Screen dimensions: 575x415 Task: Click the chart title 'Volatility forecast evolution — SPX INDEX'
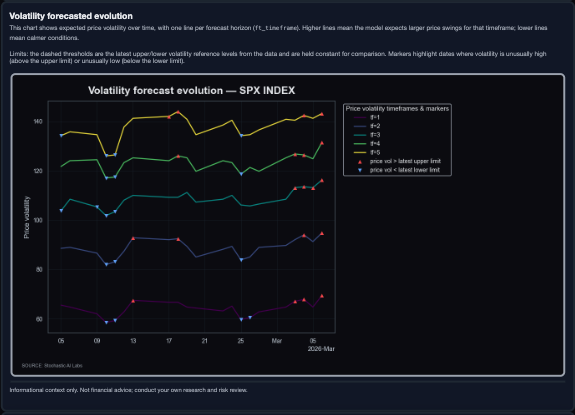click(191, 91)
